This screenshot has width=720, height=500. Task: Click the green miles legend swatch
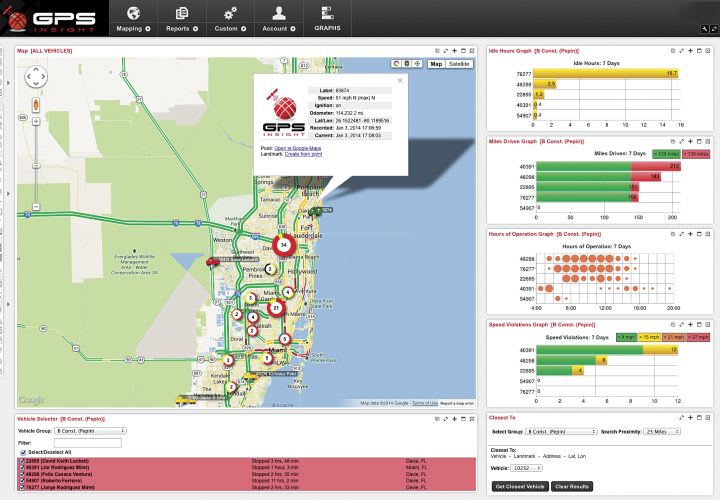[x=666, y=154]
